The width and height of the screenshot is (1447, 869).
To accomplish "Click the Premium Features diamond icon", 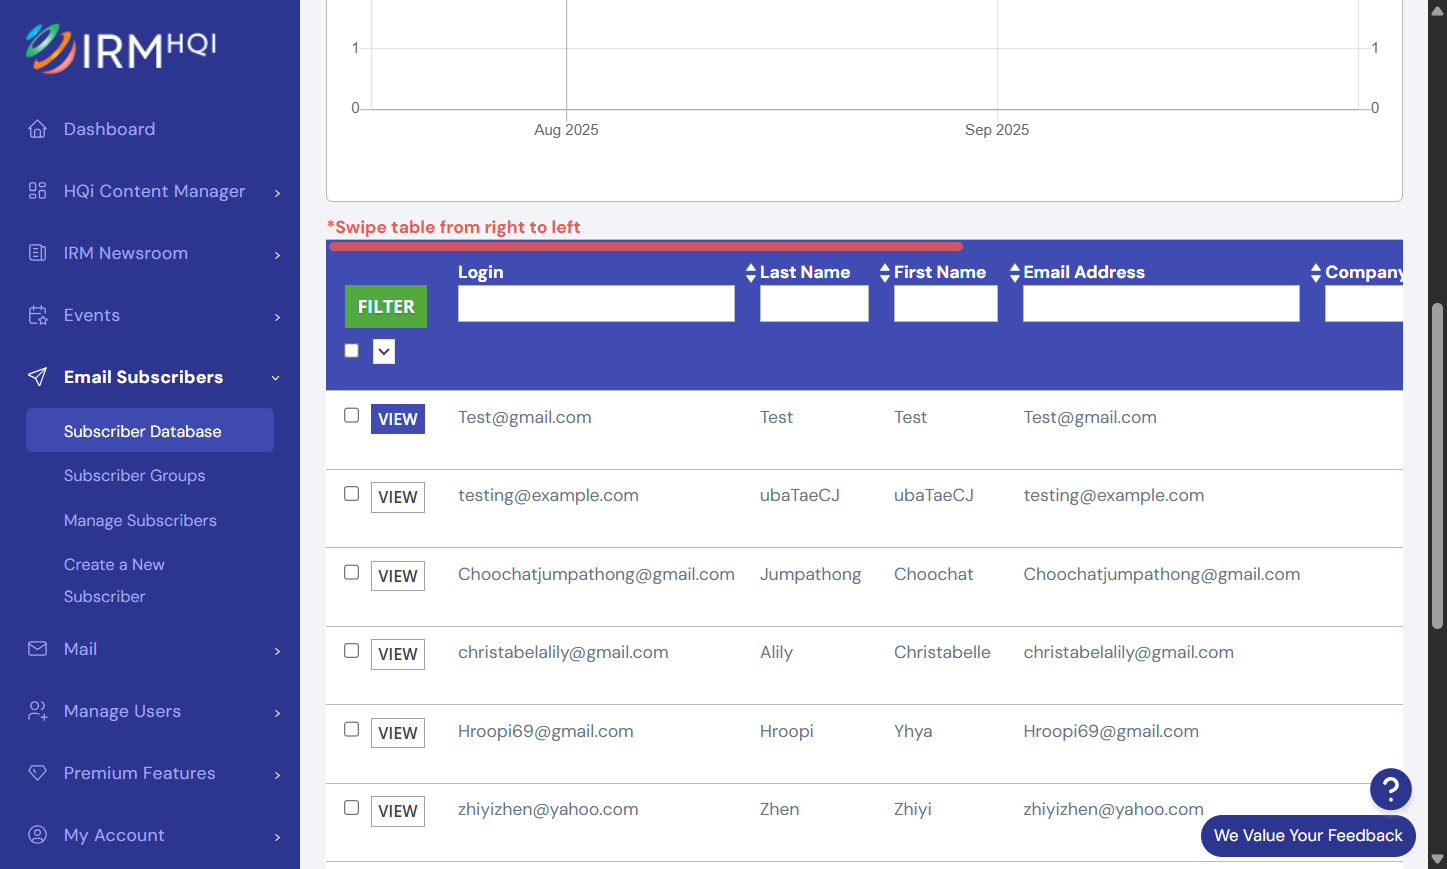I will 38,773.
